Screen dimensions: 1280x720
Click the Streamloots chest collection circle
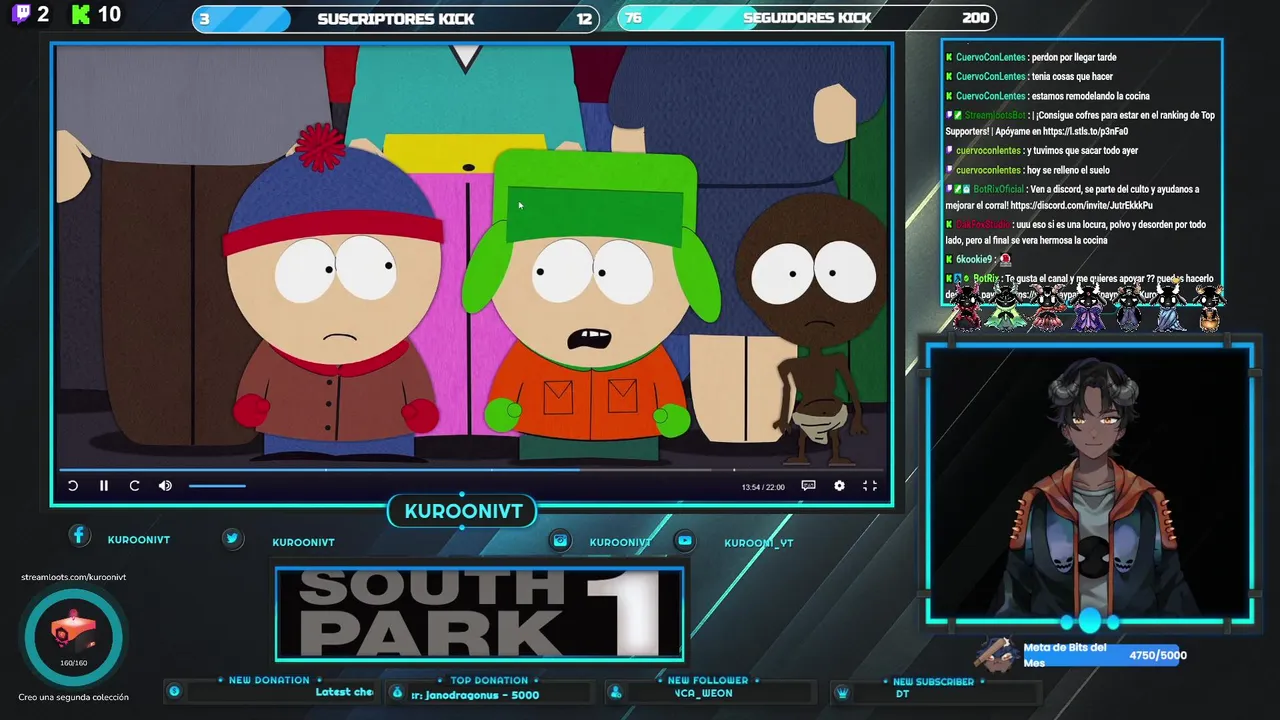click(x=74, y=637)
